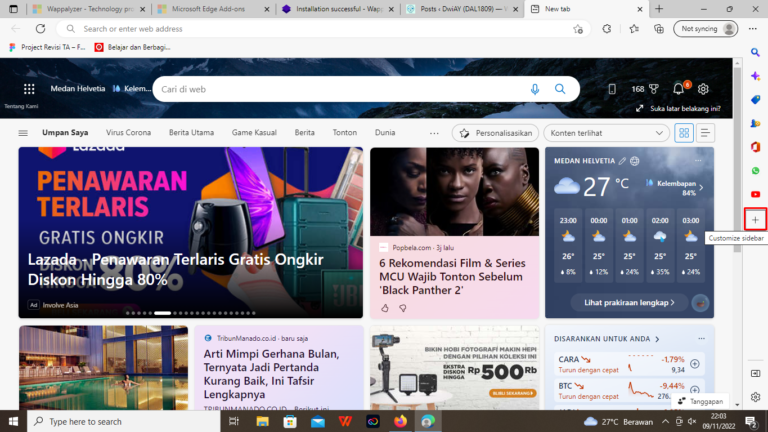
Task: Open the feed hamburger menu
Action: 23,133
